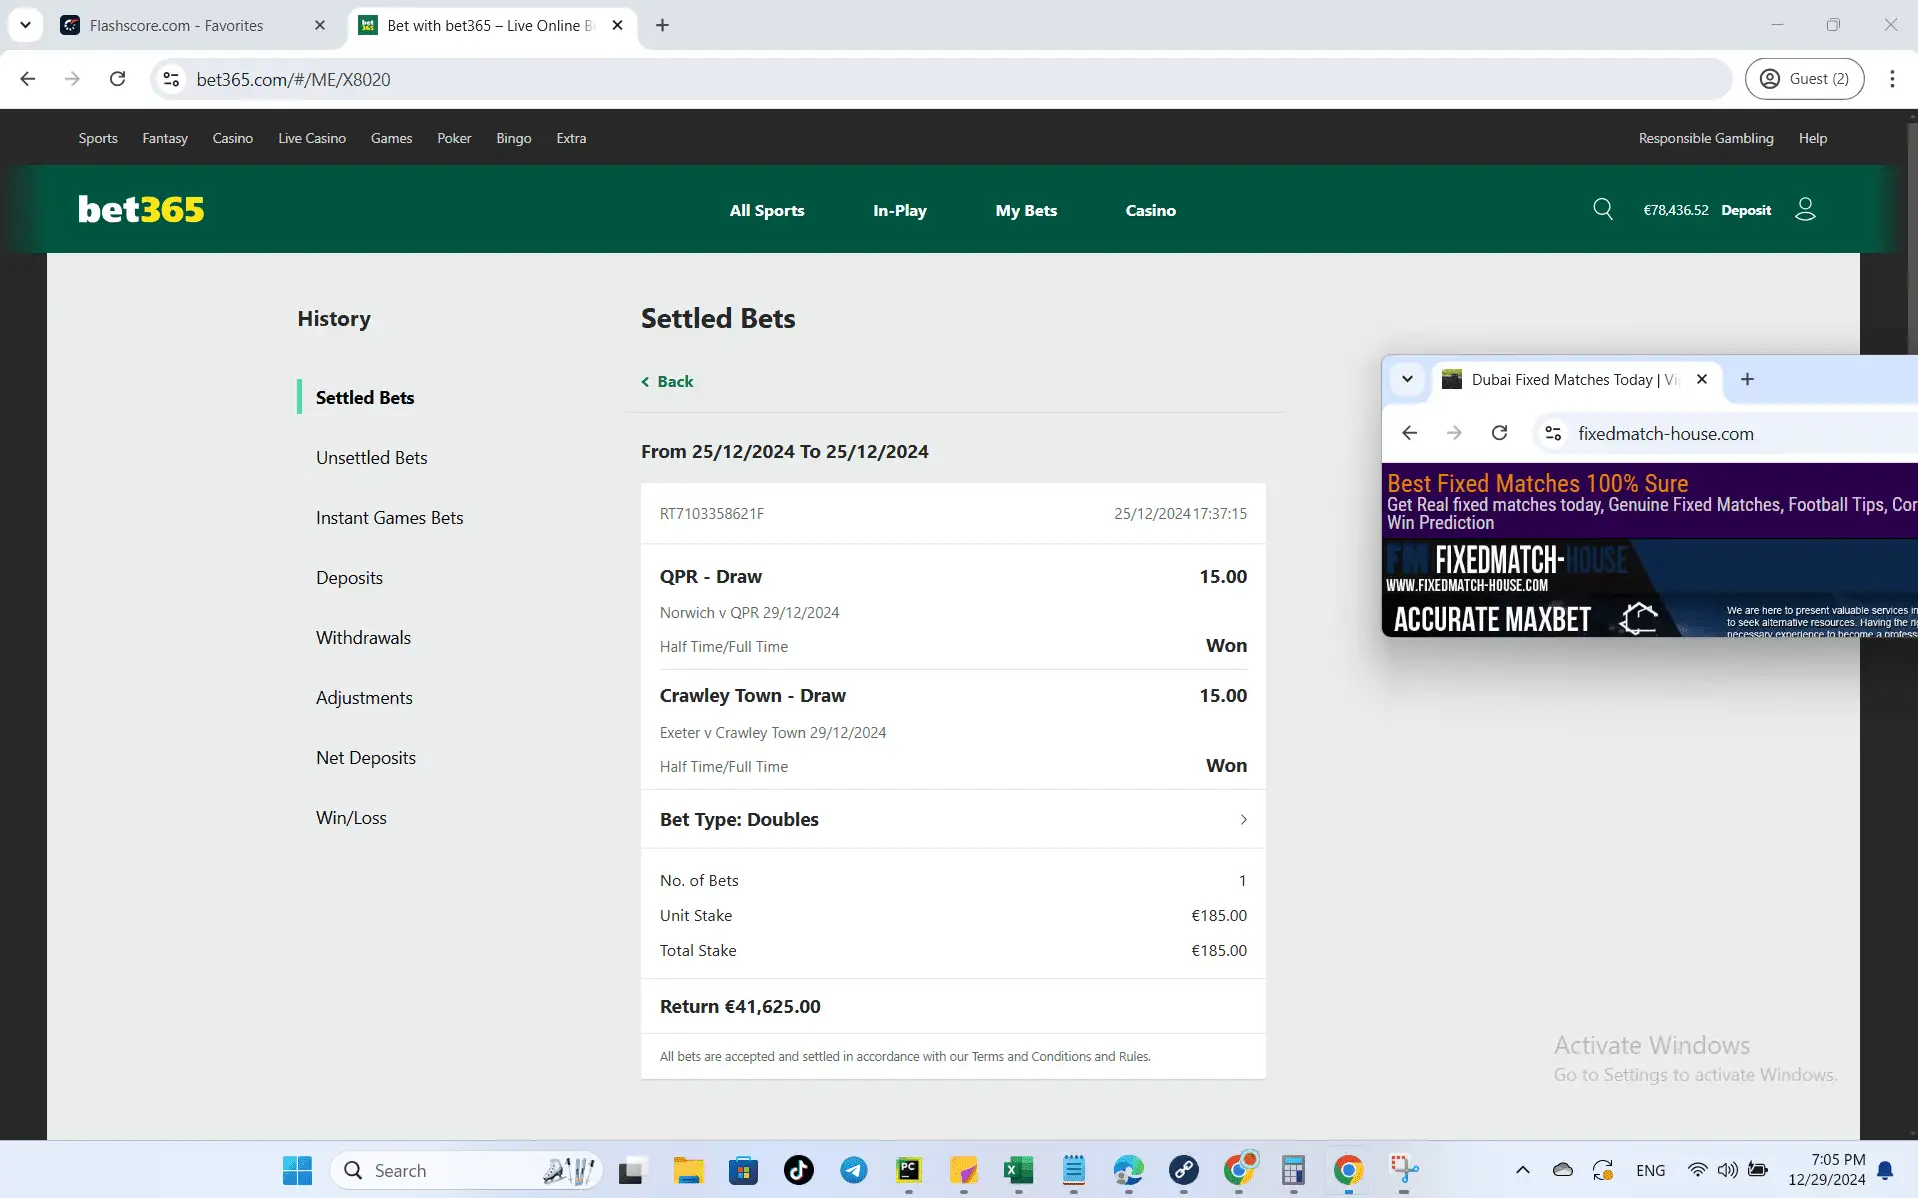Select Deposits in History sidebar
1918x1198 pixels.
coord(349,577)
